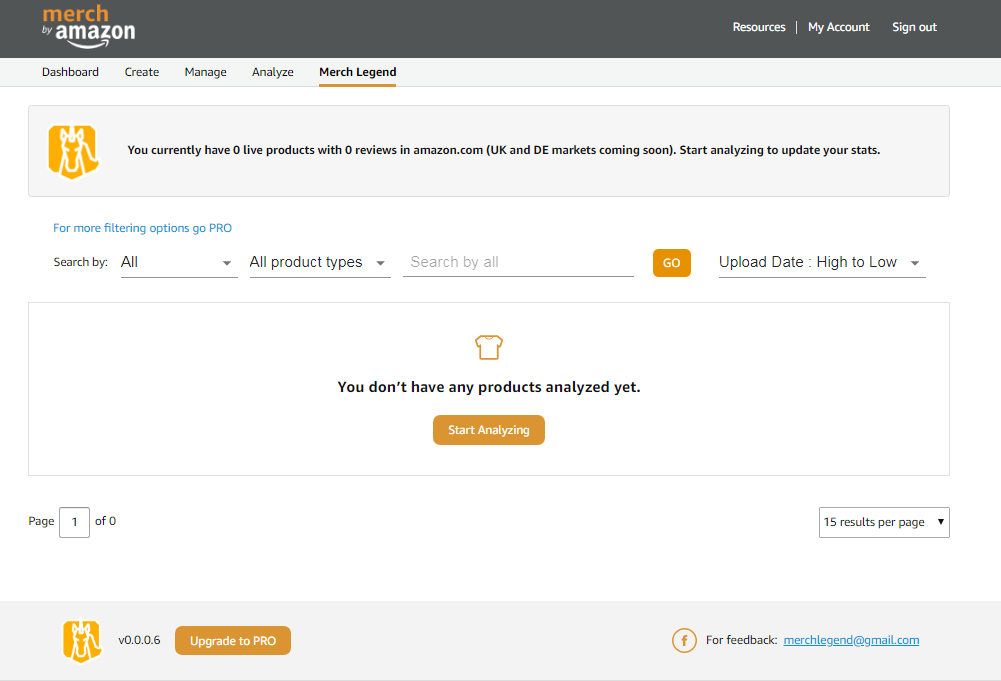The width and height of the screenshot is (1001, 681).
Task: Click the Upgrade to PRO button
Action: click(x=233, y=641)
